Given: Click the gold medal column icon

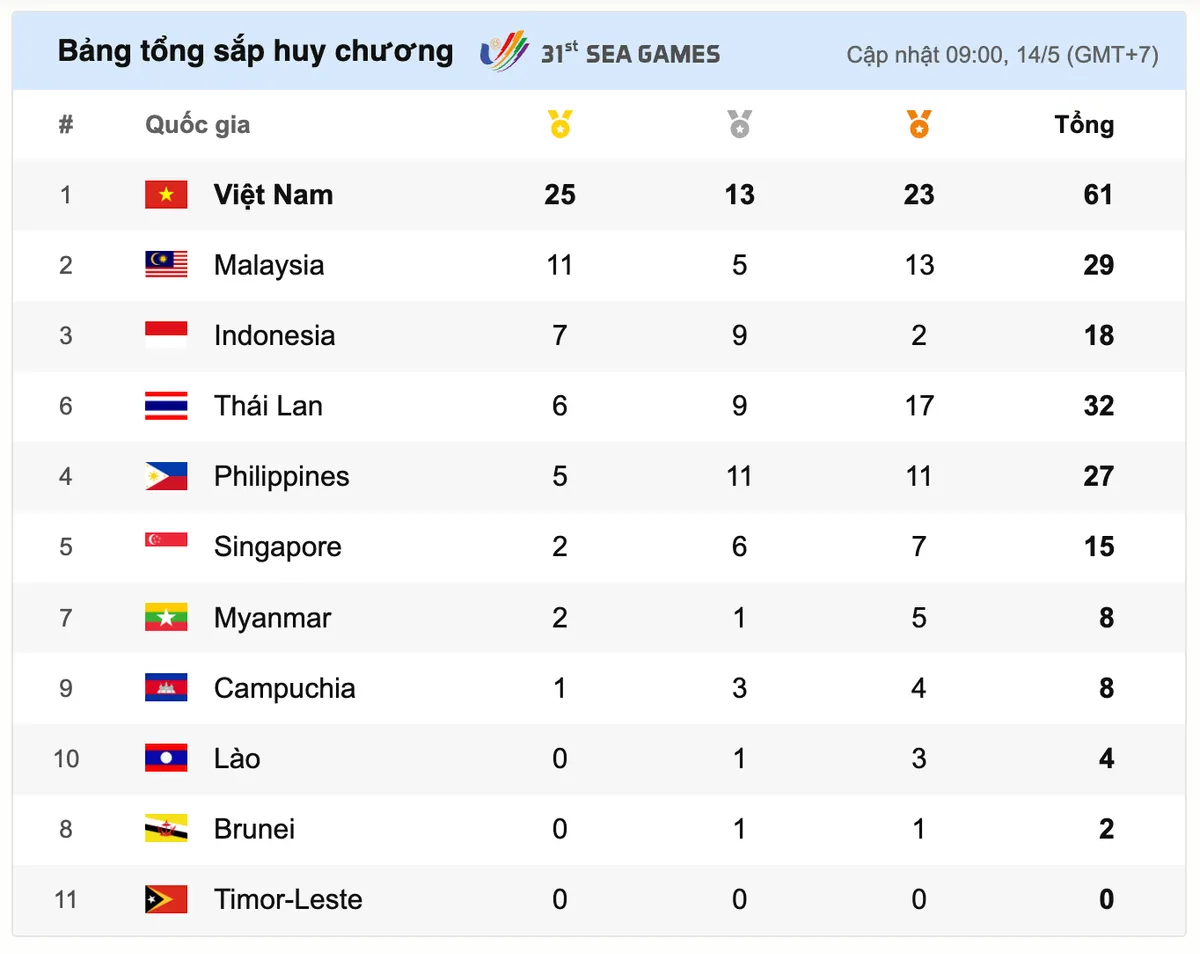Looking at the screenshot, I should coord(560,125).
